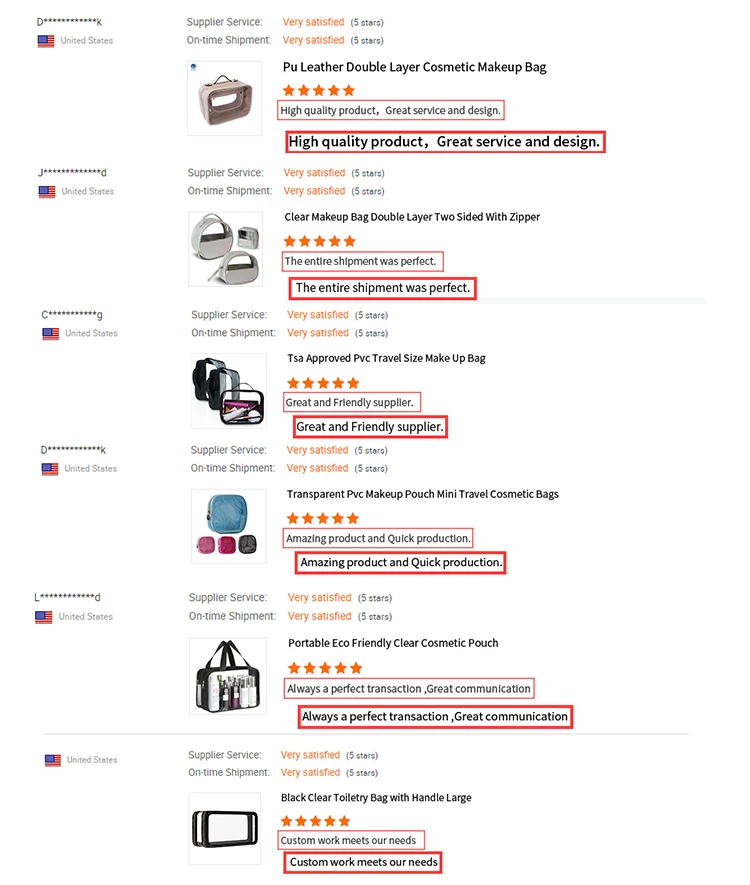Open the Black Clear Toiletry Bag thumbnail image

[x=226, y=828]
